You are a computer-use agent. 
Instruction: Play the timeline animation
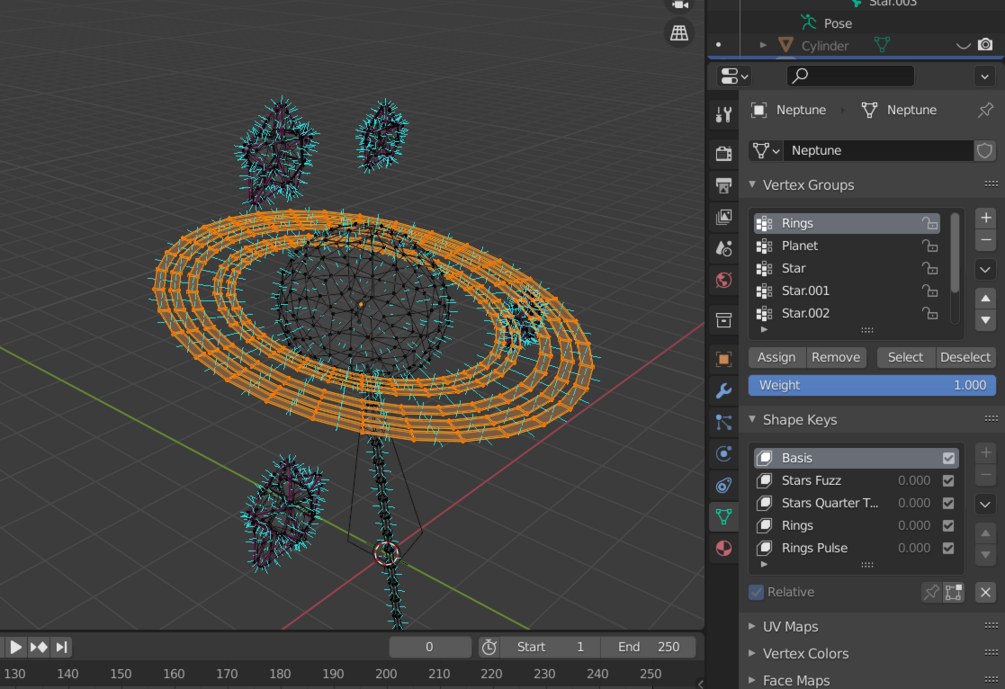point(15,647)
